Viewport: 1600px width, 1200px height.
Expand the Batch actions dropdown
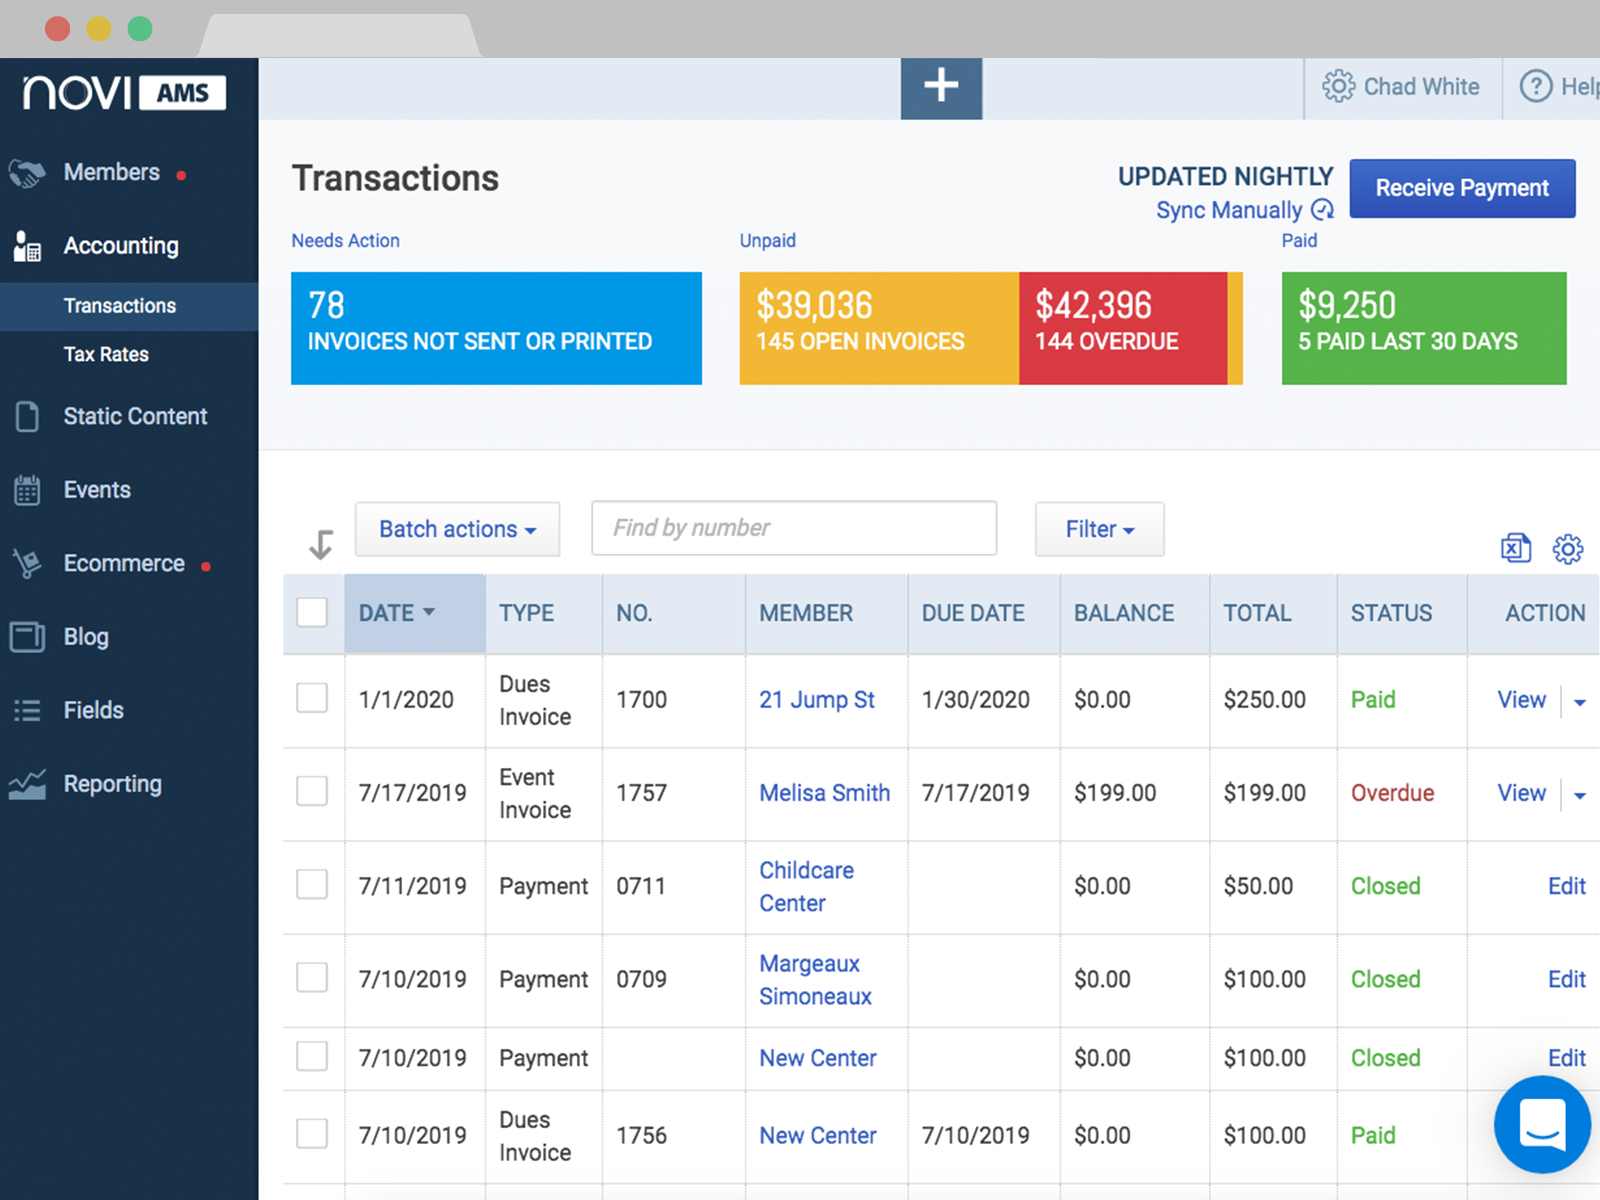tap(457, 529)
